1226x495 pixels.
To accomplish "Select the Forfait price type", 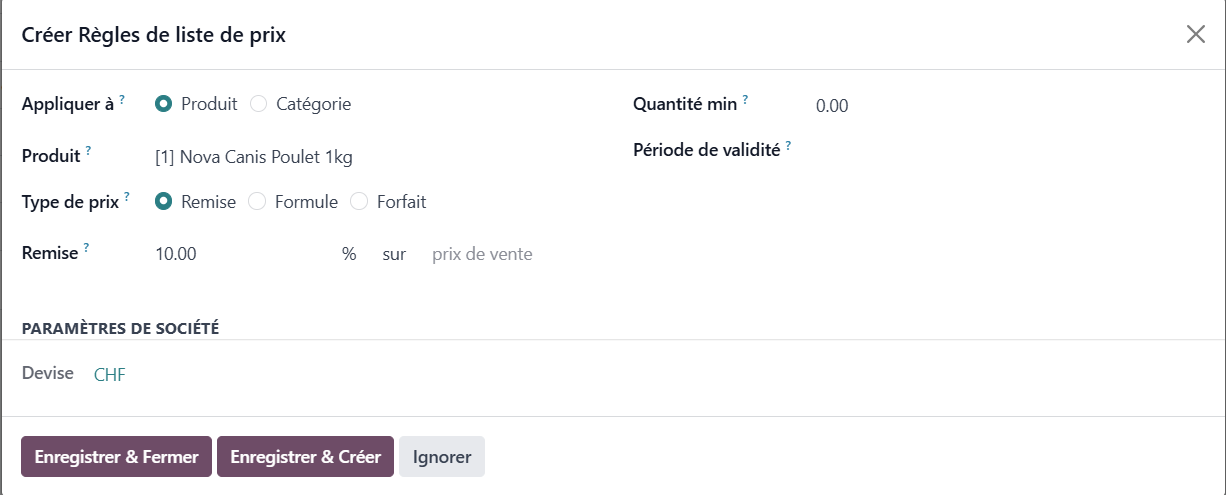I will (359, 202).
